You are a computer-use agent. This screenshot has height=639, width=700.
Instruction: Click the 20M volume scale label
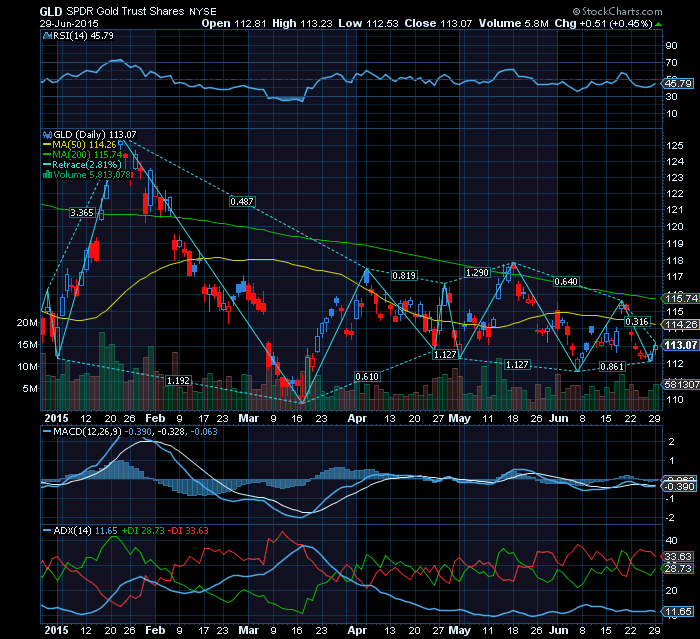(27, 322)
